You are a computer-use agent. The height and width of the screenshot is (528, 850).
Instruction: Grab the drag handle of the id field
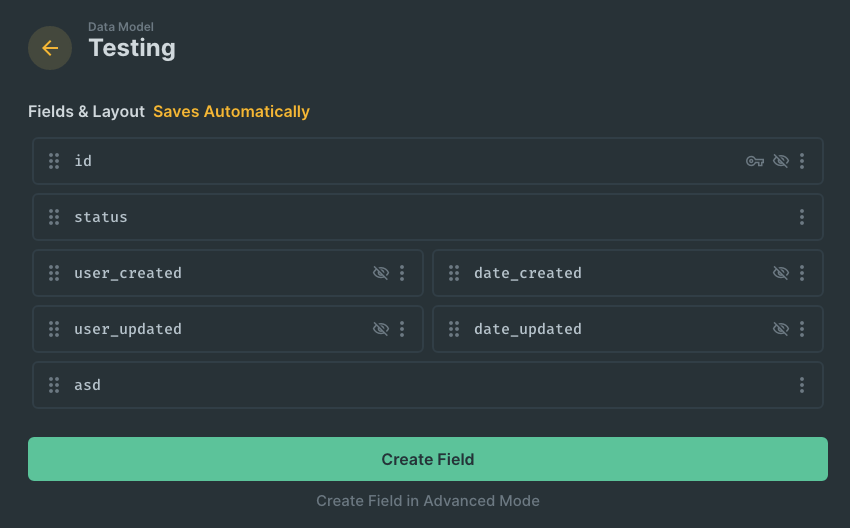pyautogui.click(x=54, y=161)
